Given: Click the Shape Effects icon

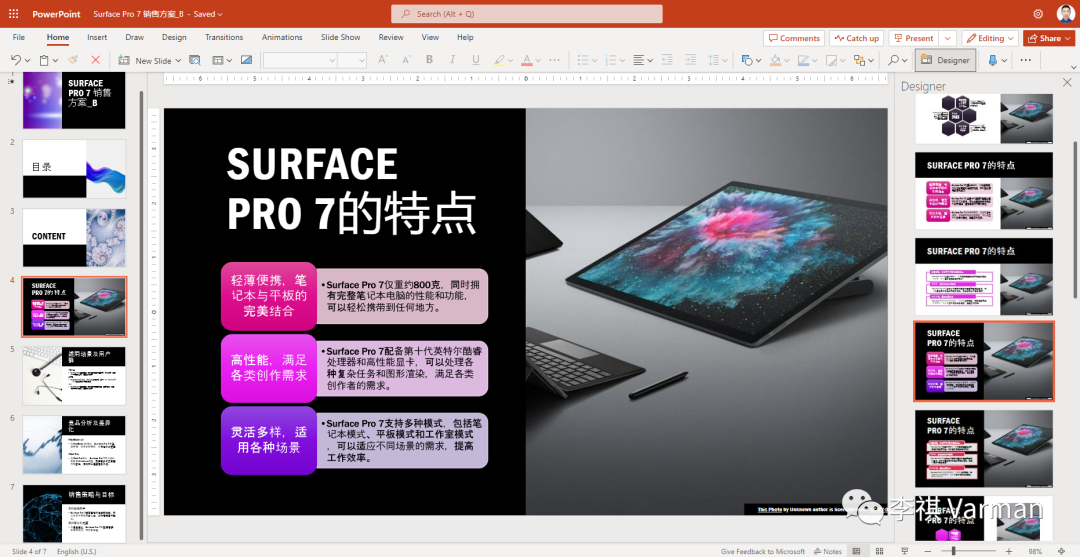Looking at the screenshot, I should [x=831, y=61].
